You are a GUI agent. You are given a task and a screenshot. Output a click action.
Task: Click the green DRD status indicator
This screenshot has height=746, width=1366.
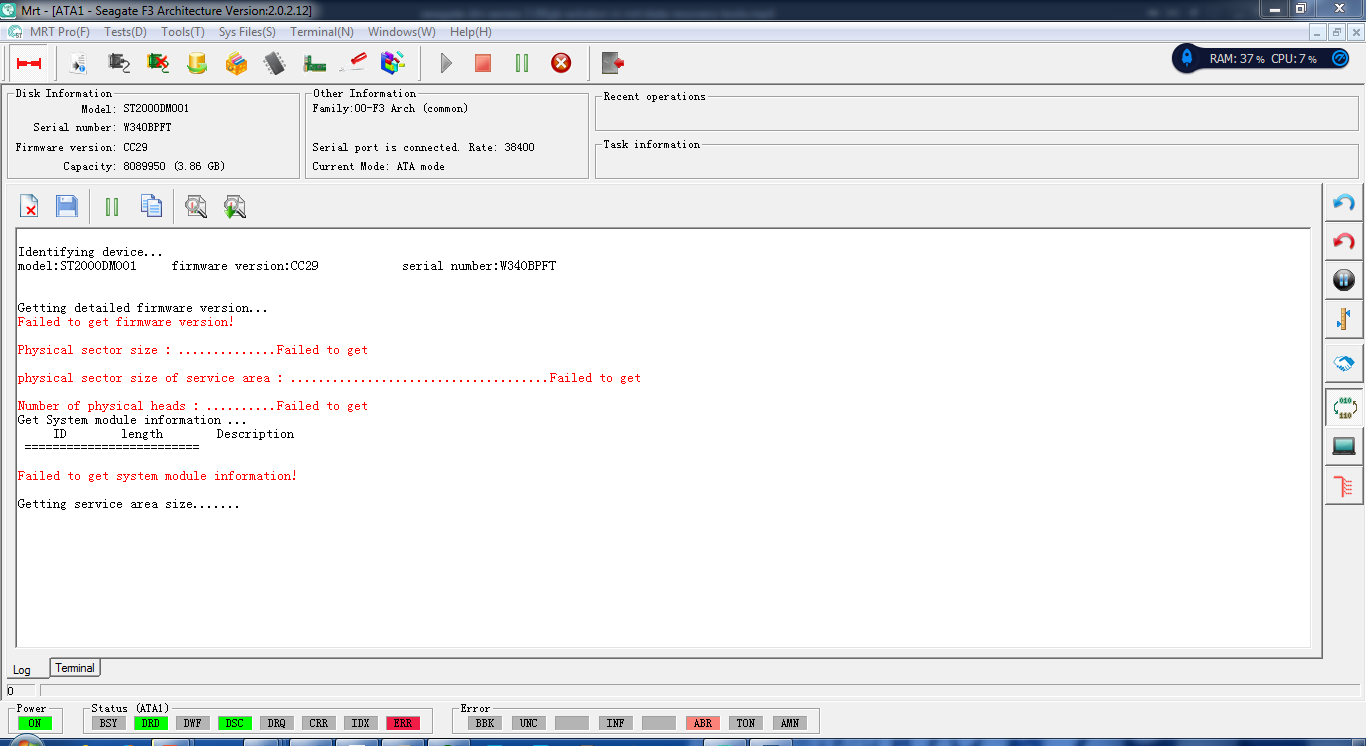click(x=151, y=723)
